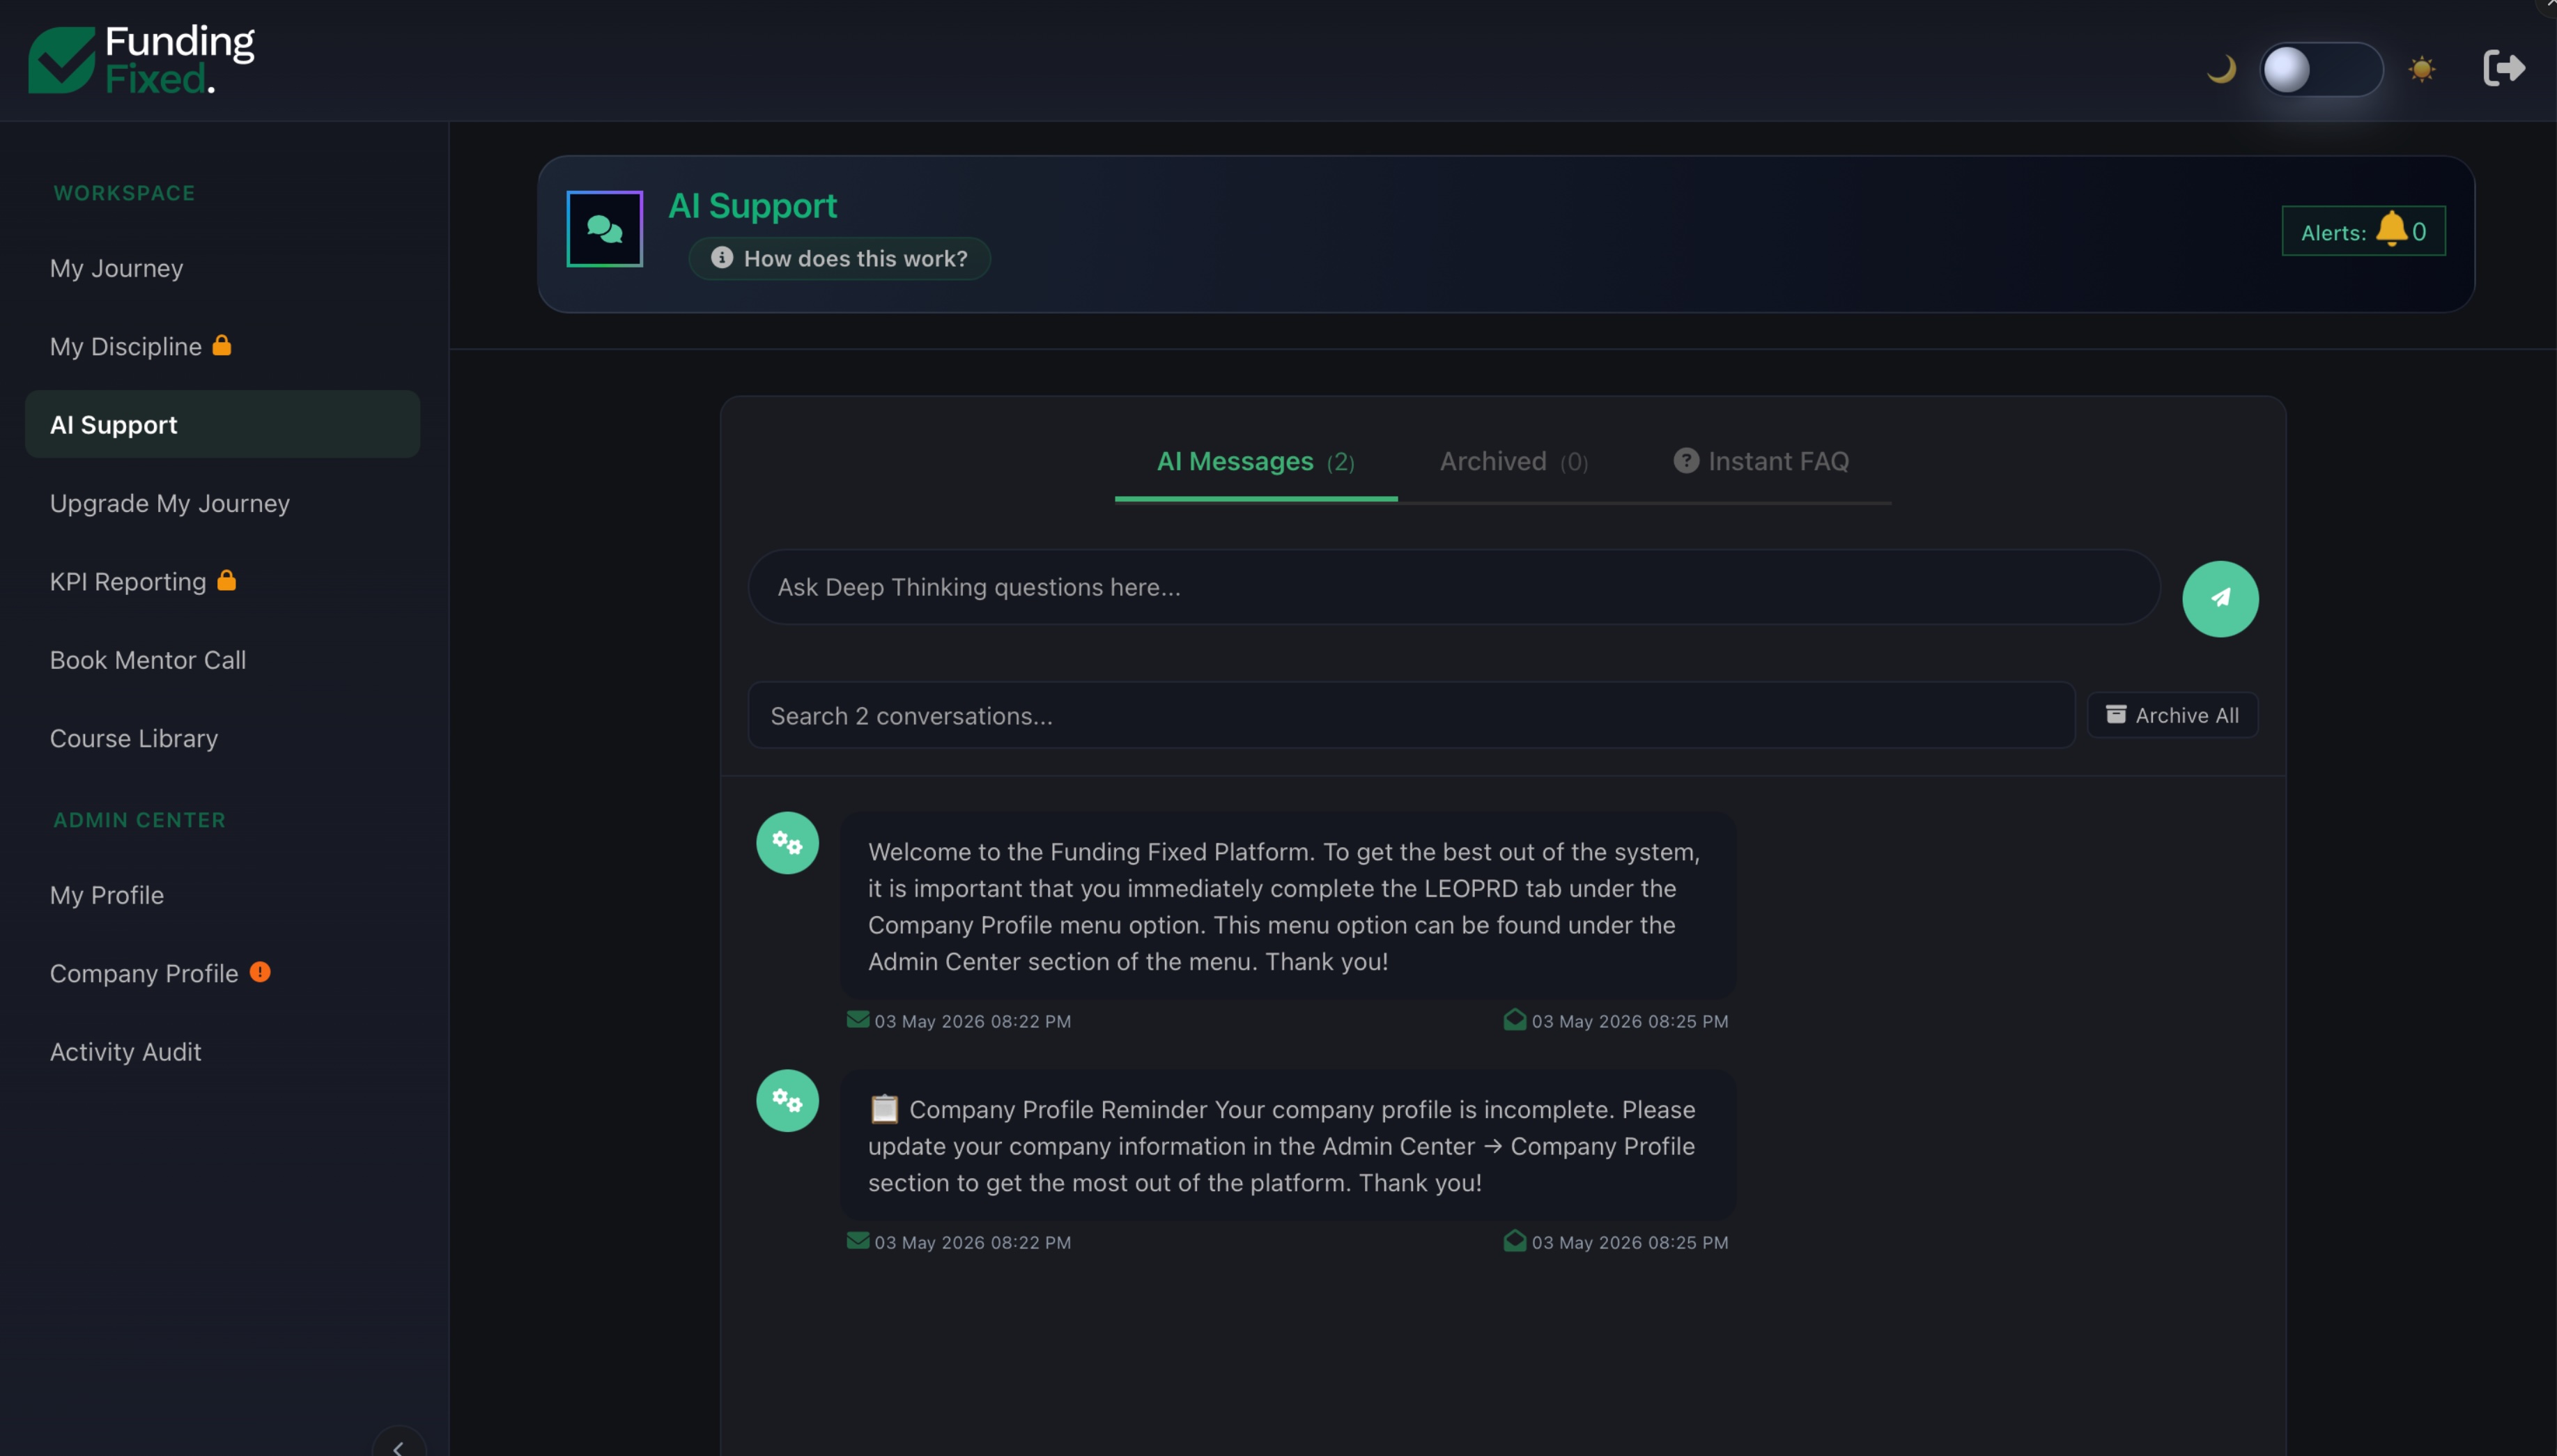Click the lock icon next to KPI Reporting
Screen dimensions: 2557x1456
coord(227,580)
